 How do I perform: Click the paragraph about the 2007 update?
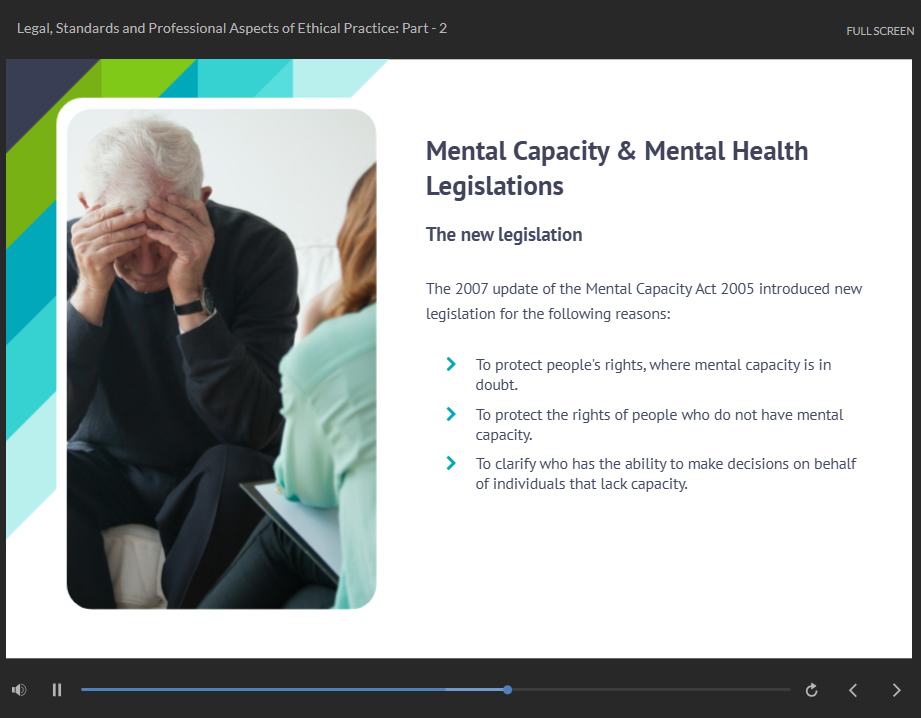643,301
